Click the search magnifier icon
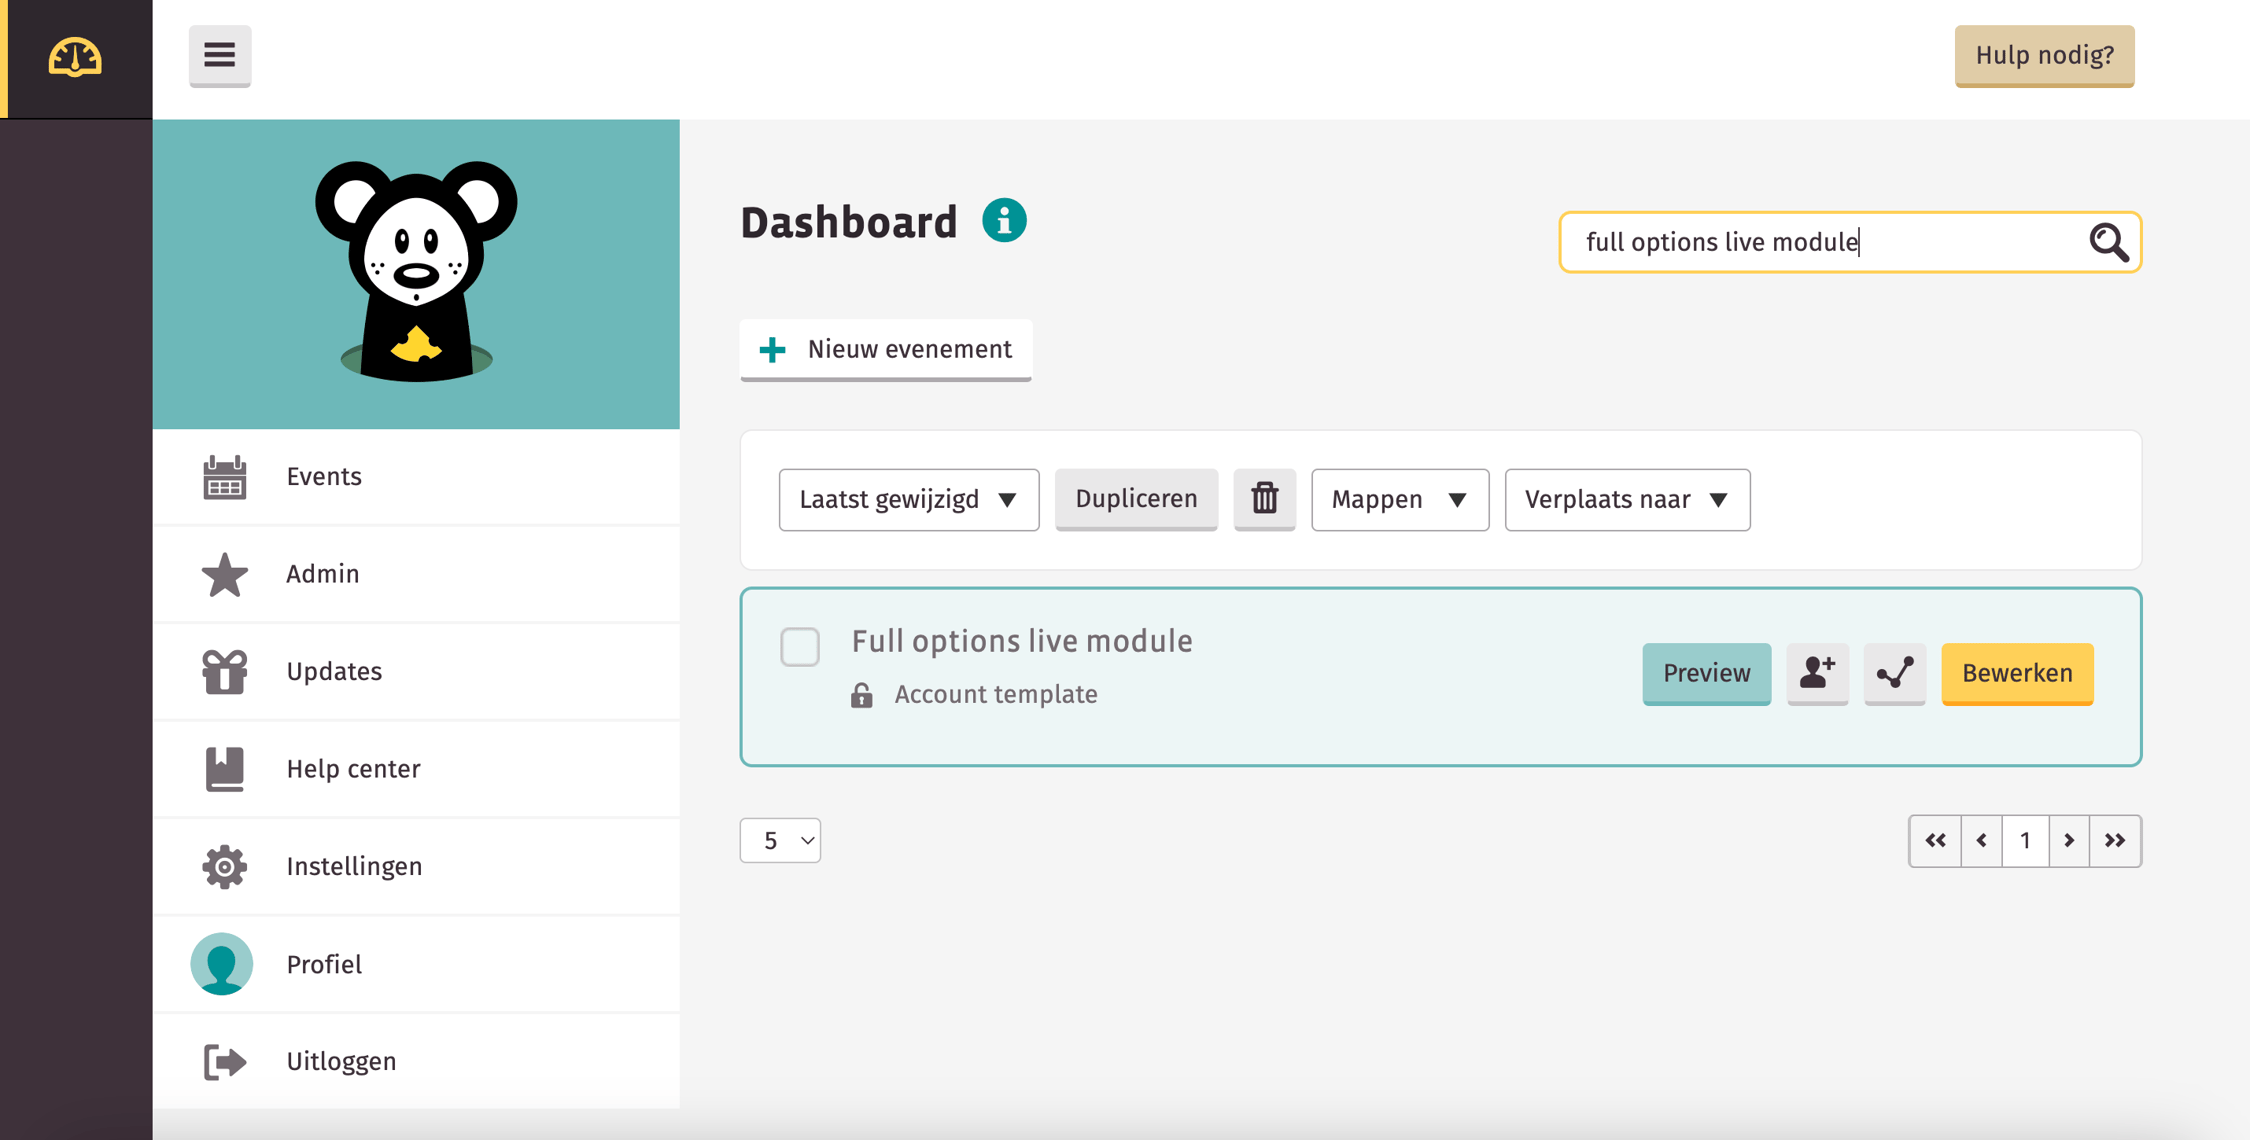 (2108, 242)
